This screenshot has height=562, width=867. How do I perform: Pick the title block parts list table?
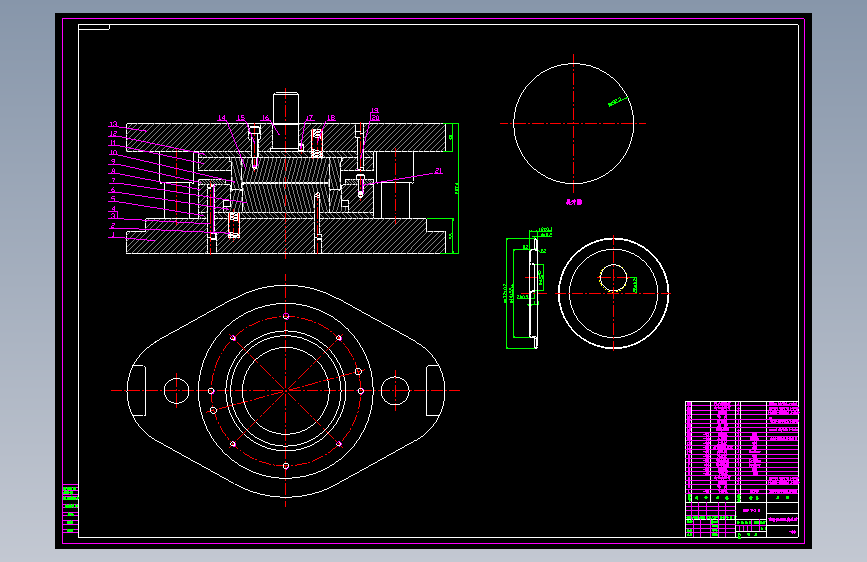742,451
